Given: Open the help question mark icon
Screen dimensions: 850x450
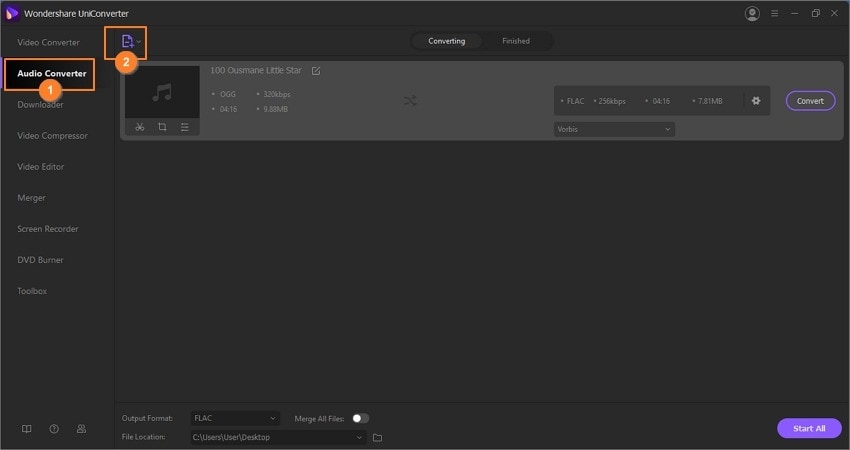Looking at the screenshot, I should pyautogui.click(x=54, y=429).
